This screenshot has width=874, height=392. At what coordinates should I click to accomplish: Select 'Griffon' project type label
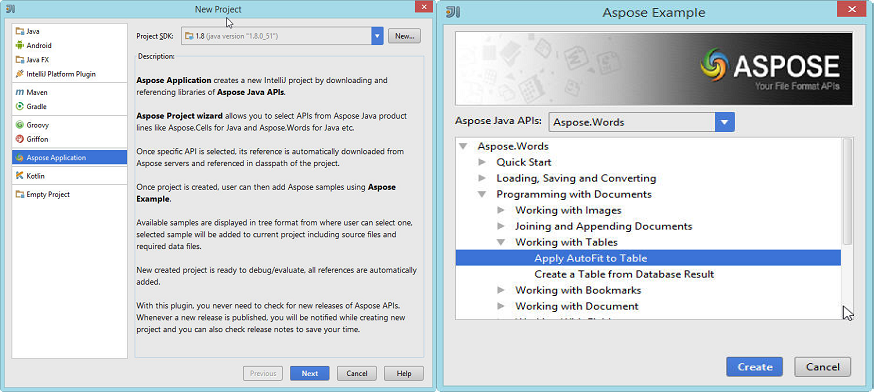click(x=37, y=139)
